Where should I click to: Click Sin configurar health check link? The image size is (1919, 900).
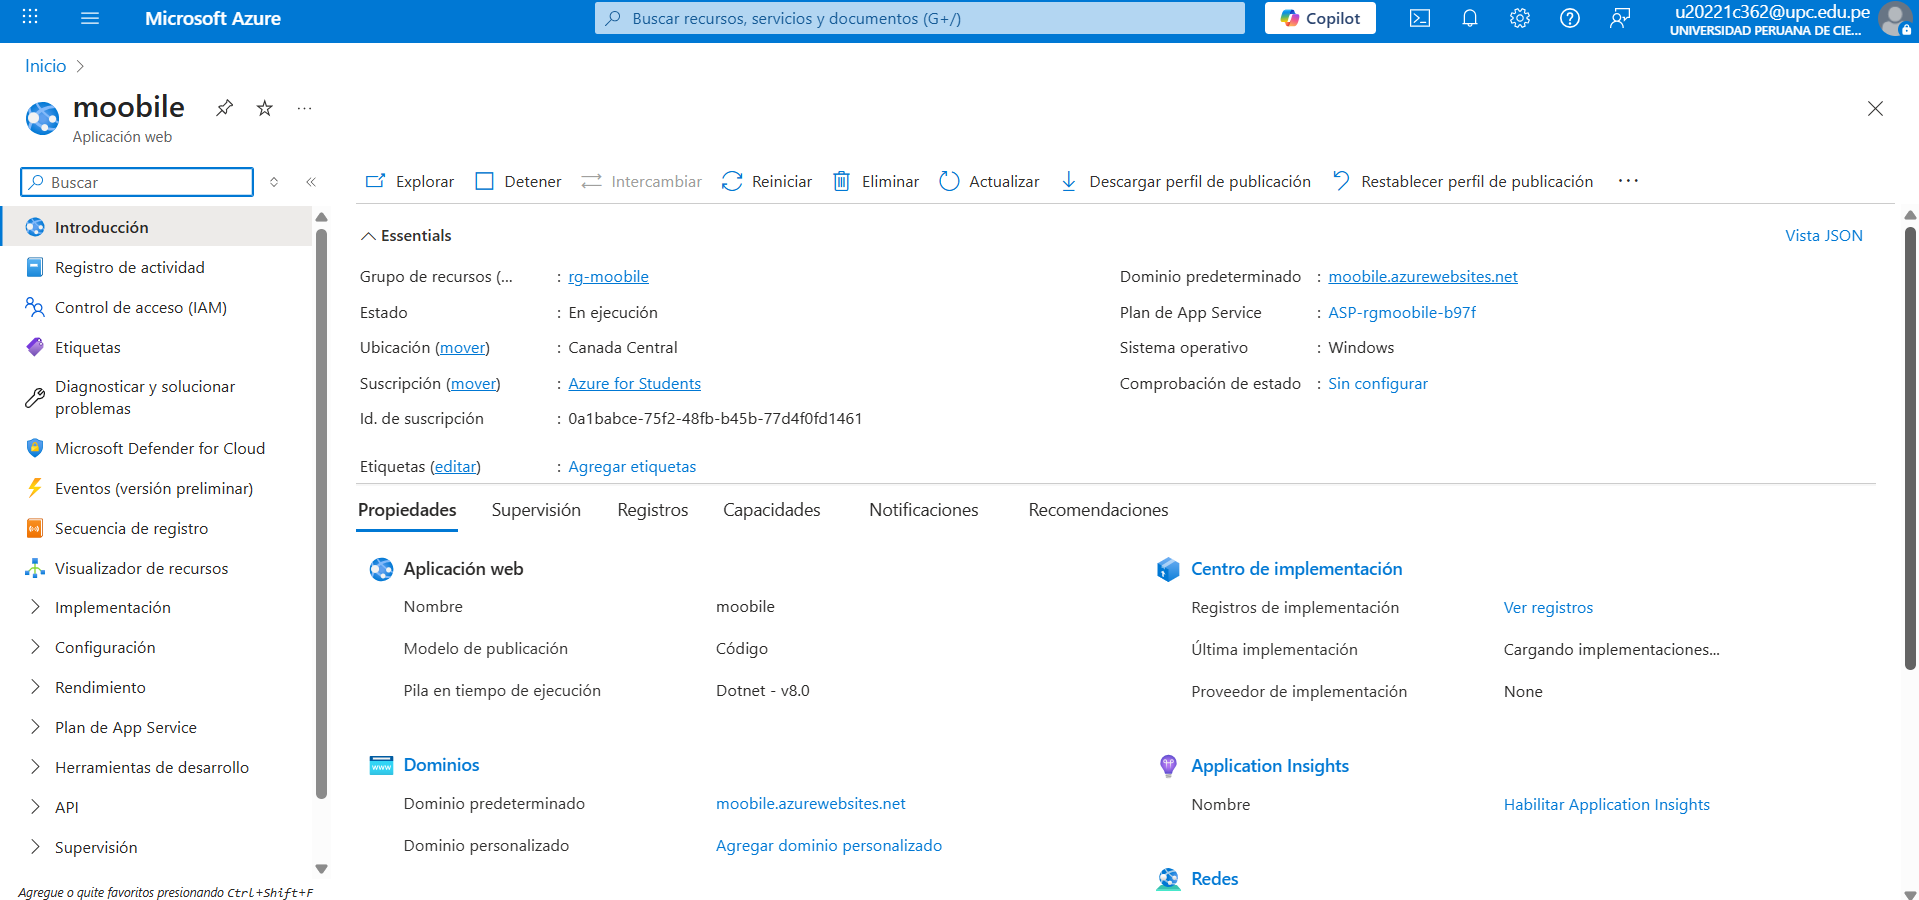[x=1378, y=384]
